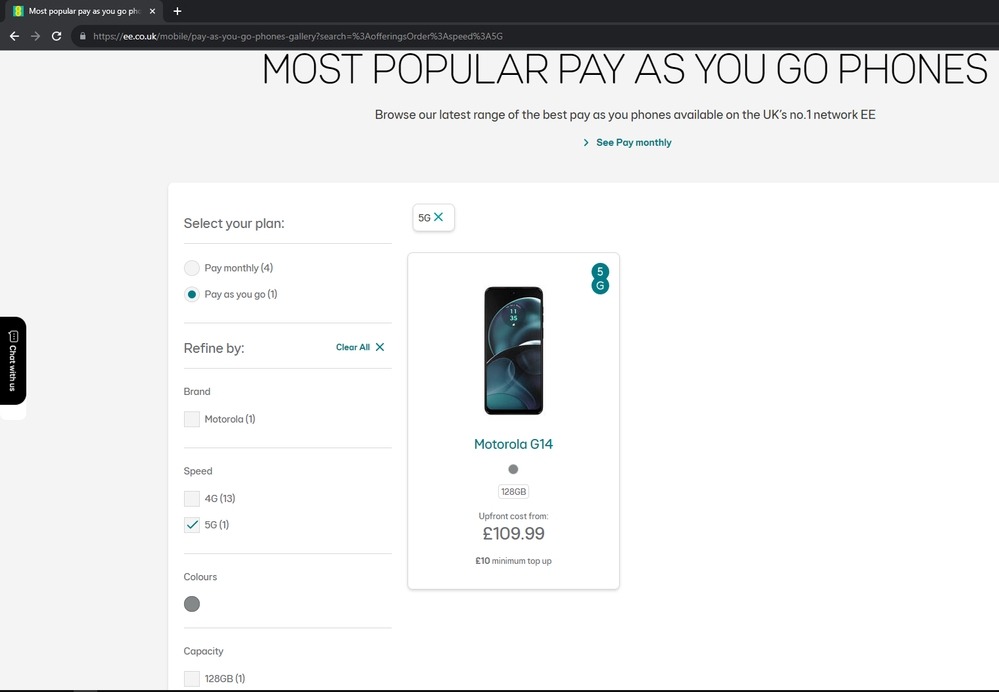Click the padlock site security icon

[82, 36]
